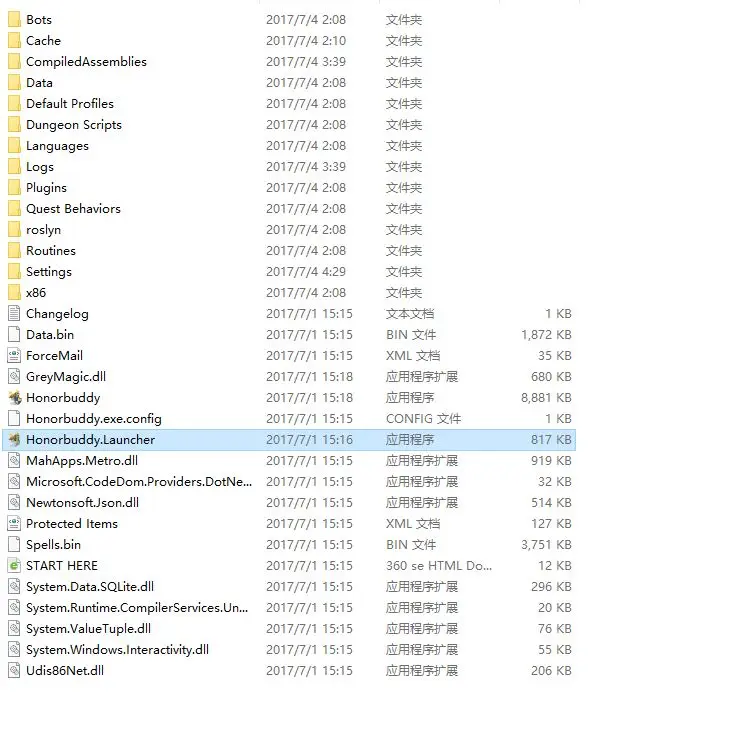This screenshot has width=740, height=745.
Task: Click the Honorbuddy.exe.config file icon
Action: tap(14, 418)
